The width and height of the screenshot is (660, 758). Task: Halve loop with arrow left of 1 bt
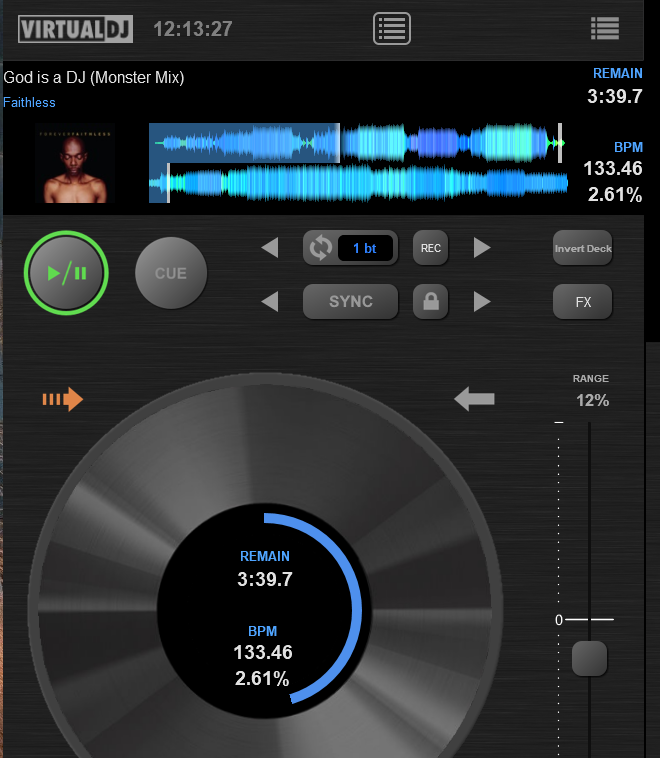(270, 248)
